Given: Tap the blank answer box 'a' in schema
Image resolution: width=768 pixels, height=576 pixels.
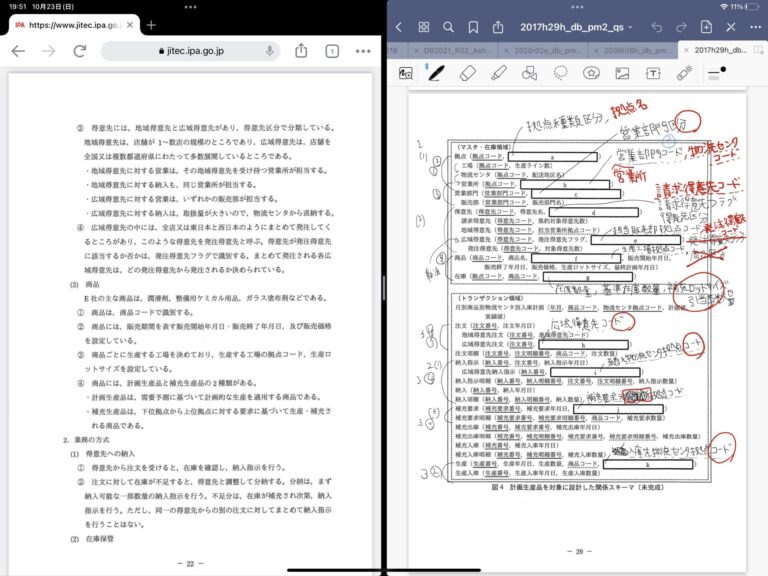Looking at the screenshot, I should click(x=553, y=157).
